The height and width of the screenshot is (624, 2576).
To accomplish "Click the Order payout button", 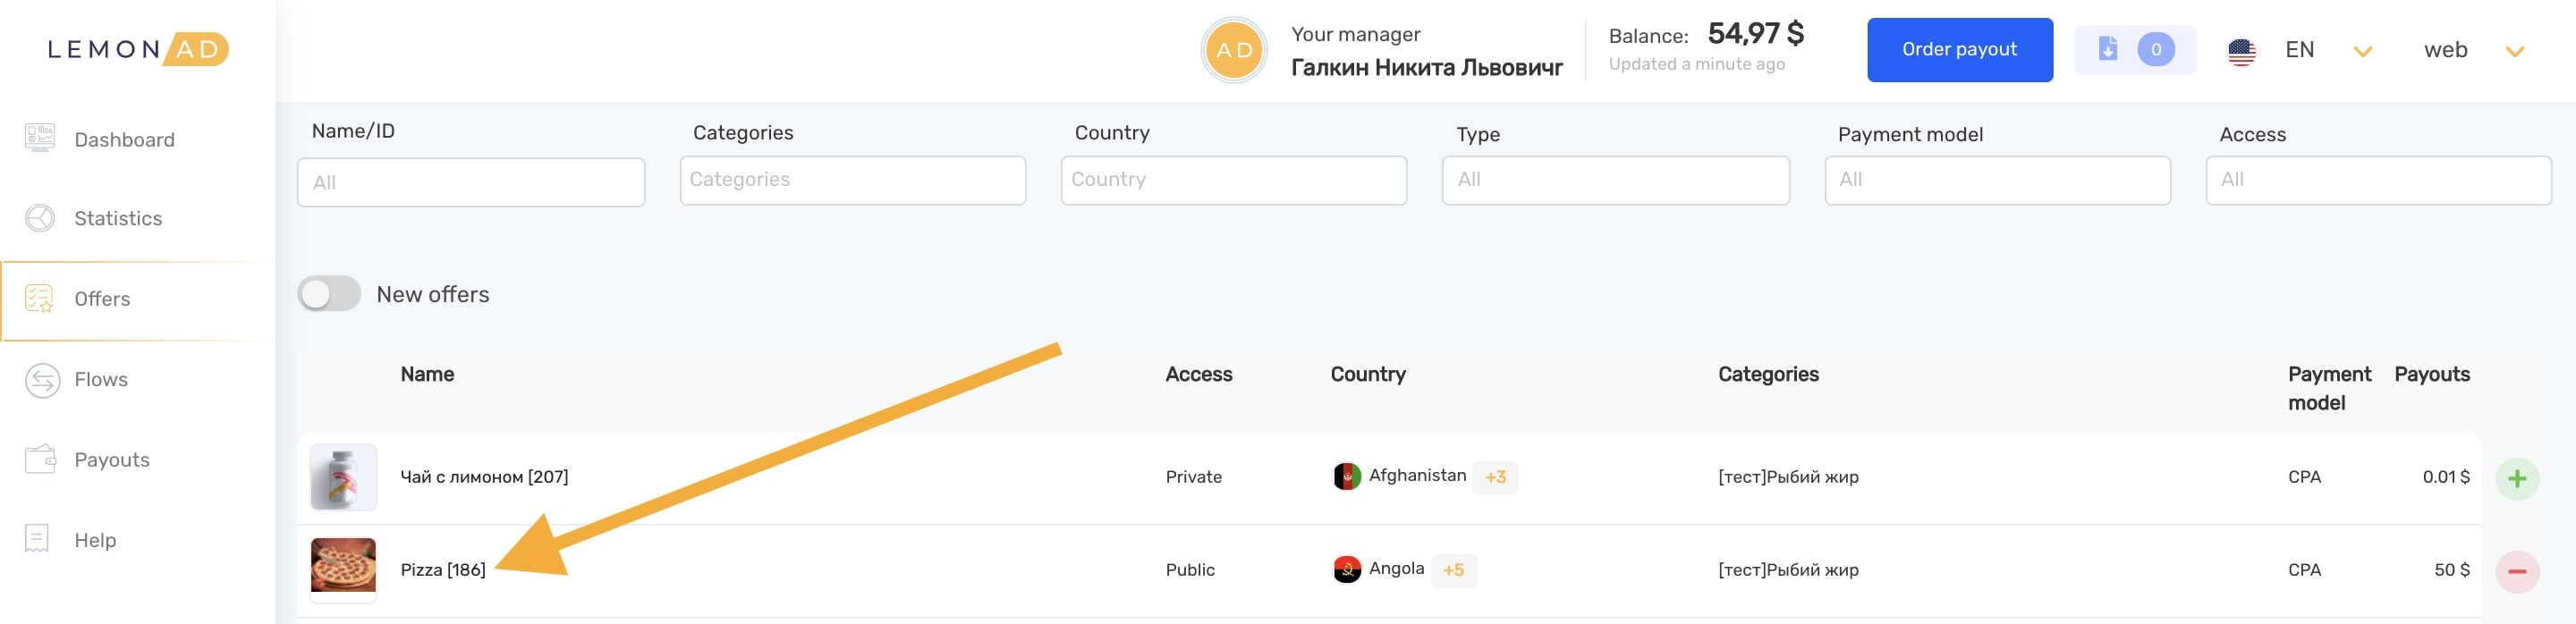I will tap(1959, 50).
